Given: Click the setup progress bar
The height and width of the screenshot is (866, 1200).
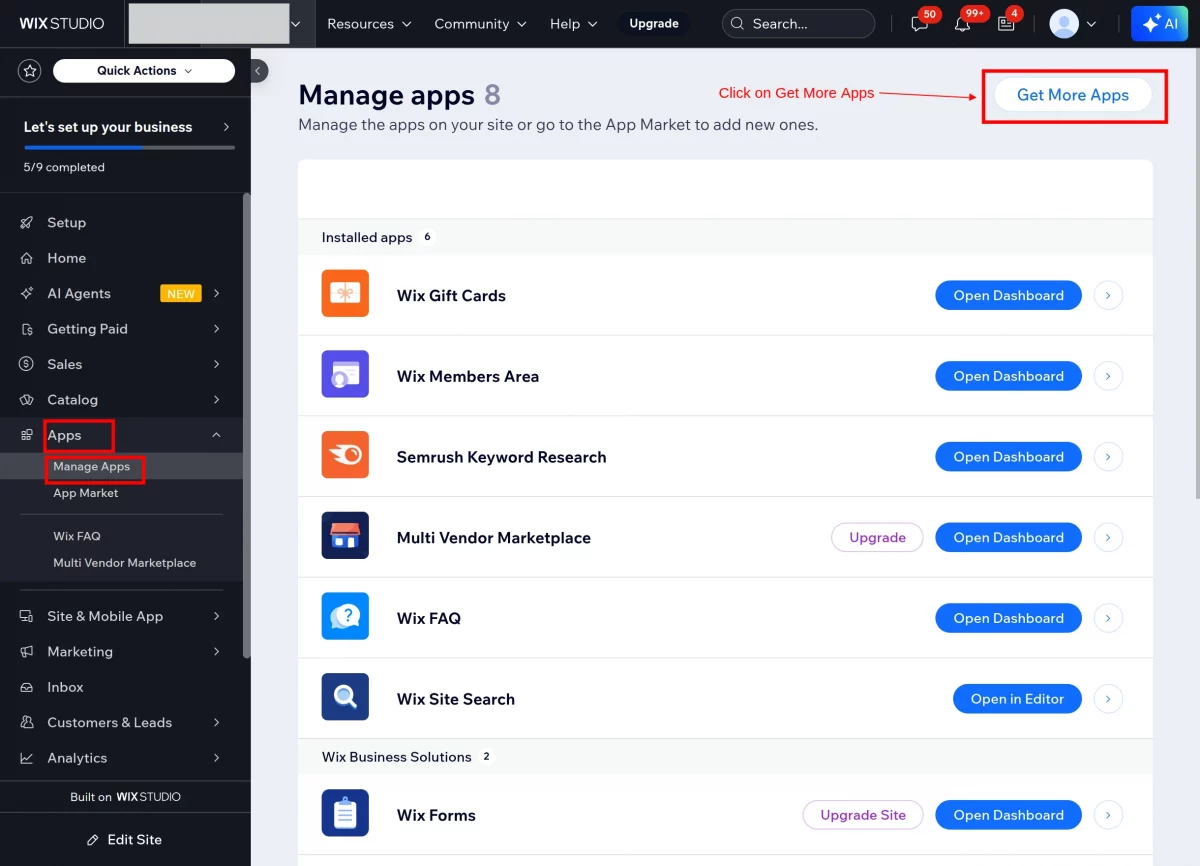Looking at the screenshot, I should (129, 148).
